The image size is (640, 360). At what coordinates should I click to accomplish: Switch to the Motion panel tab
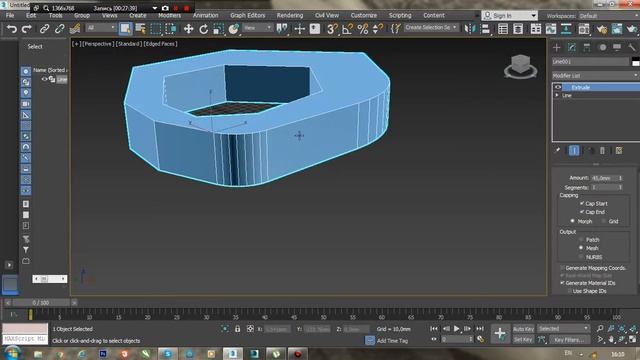click(602, 47)
